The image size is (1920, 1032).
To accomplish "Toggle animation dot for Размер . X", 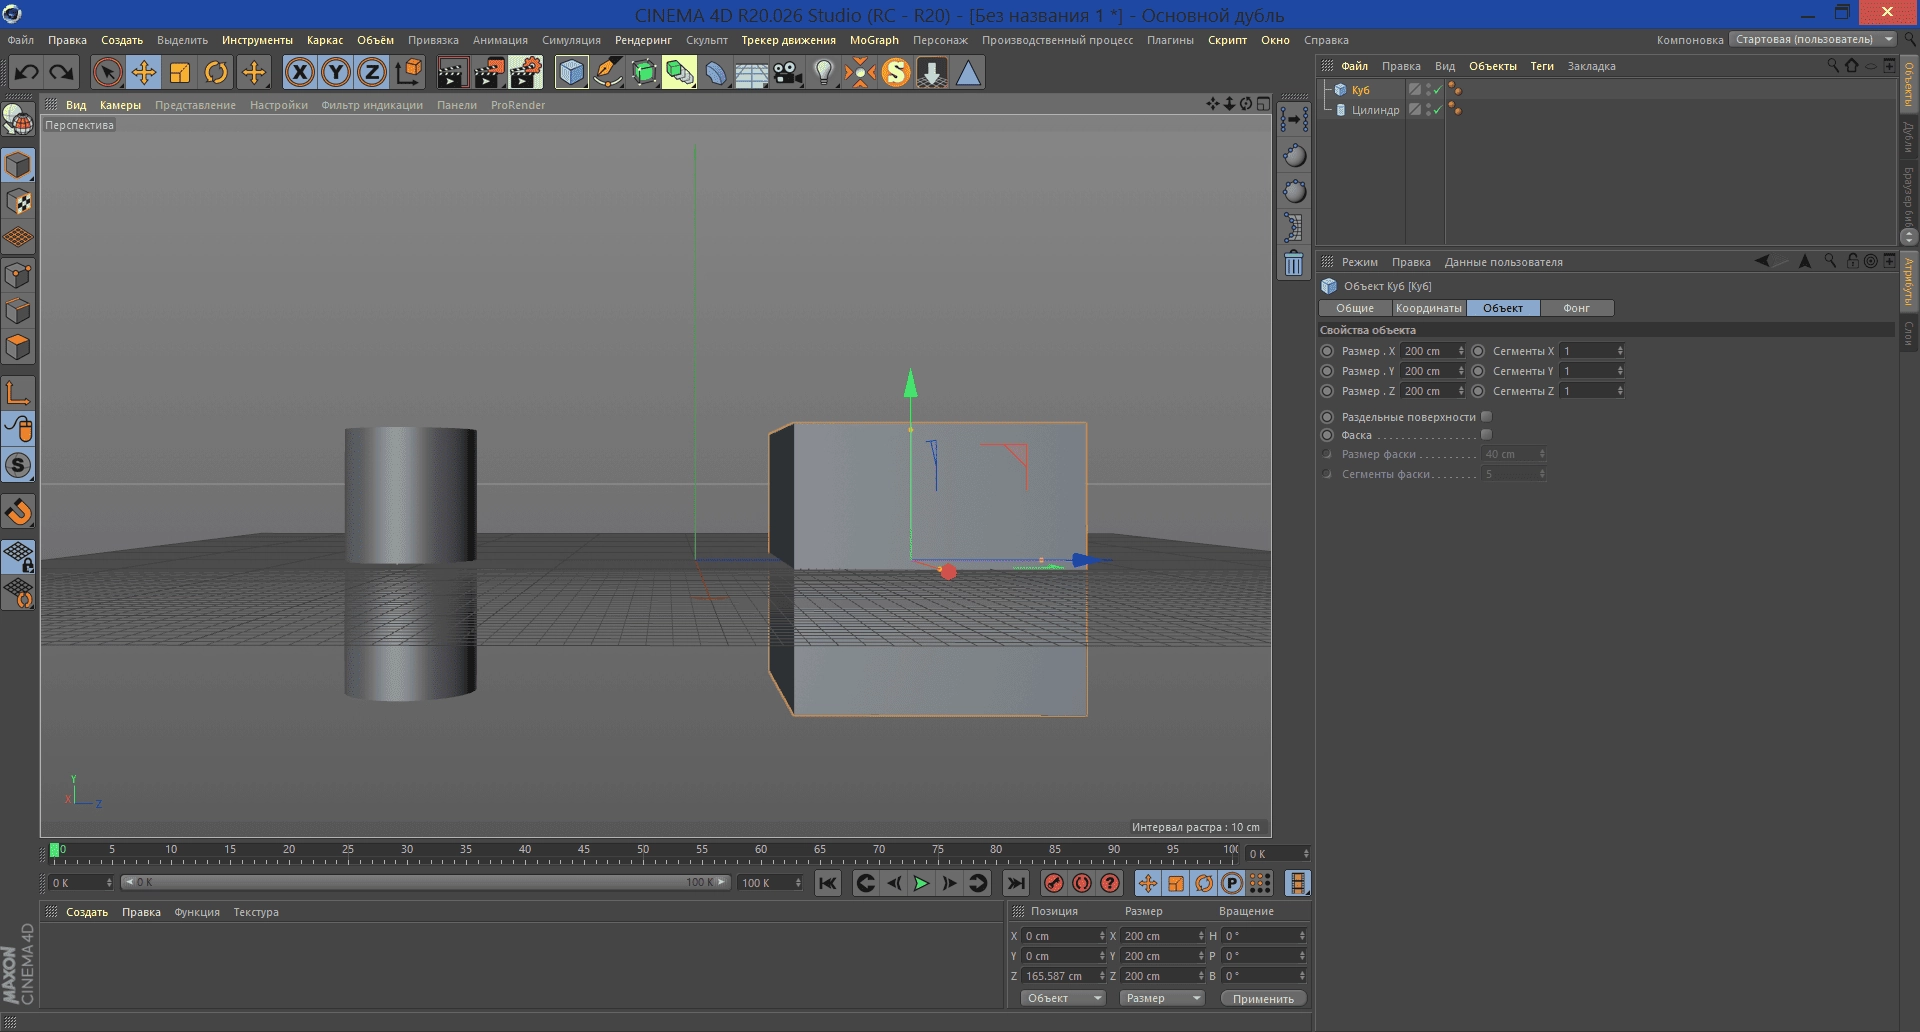I will pos(1327,351).
